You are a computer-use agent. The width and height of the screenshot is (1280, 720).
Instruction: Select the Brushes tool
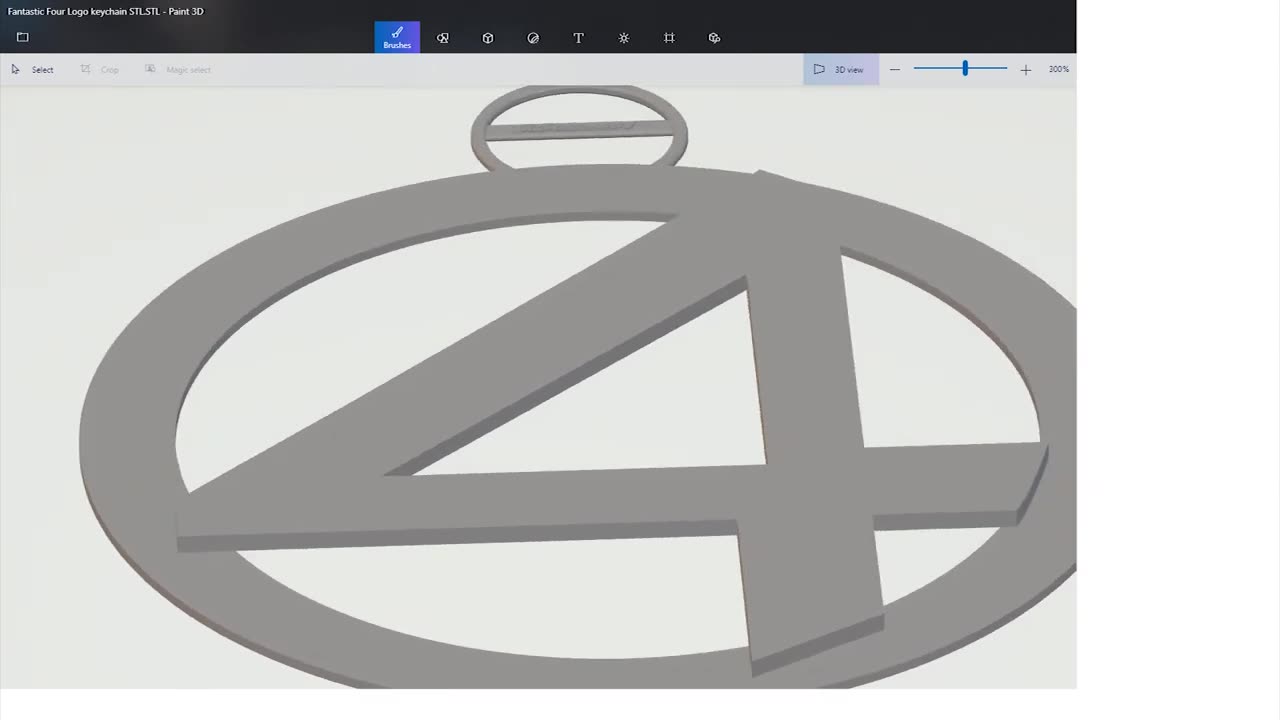pyautogui.click(x=397, y=37)
